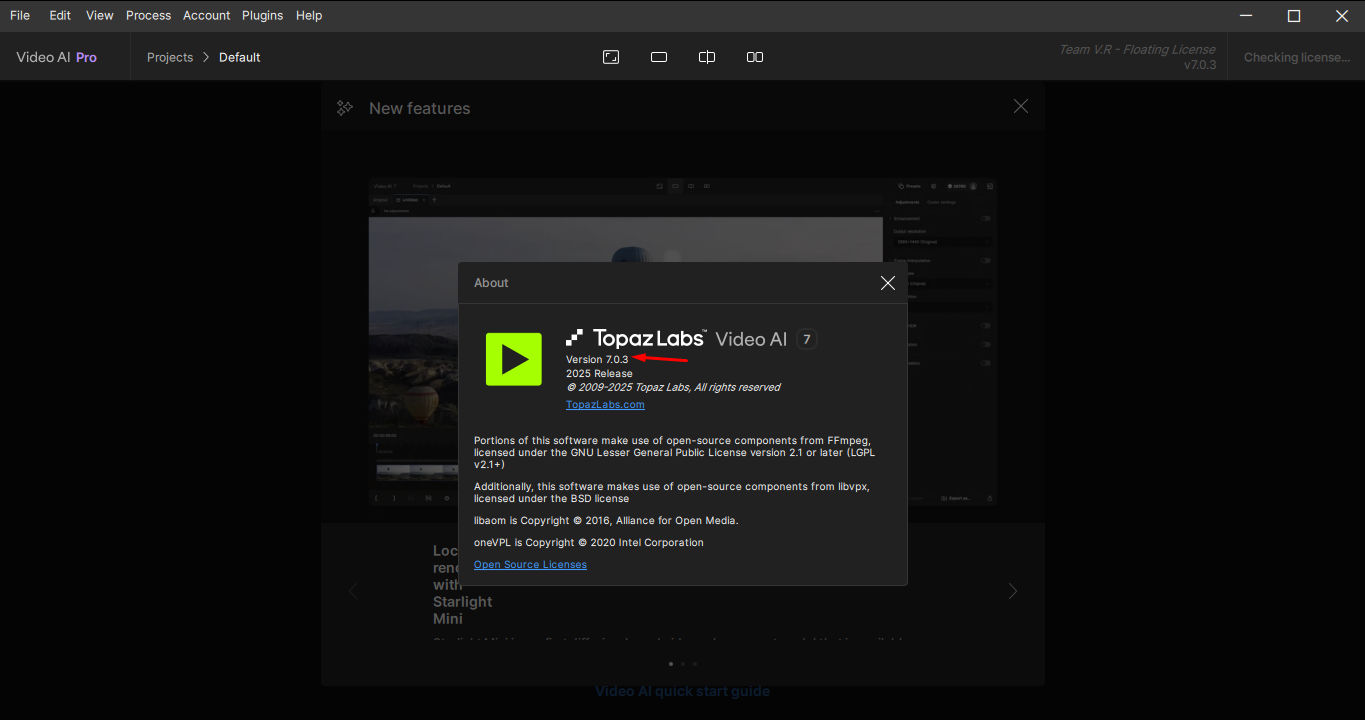Click the sparkle icon beside New features

coord(345,108)
